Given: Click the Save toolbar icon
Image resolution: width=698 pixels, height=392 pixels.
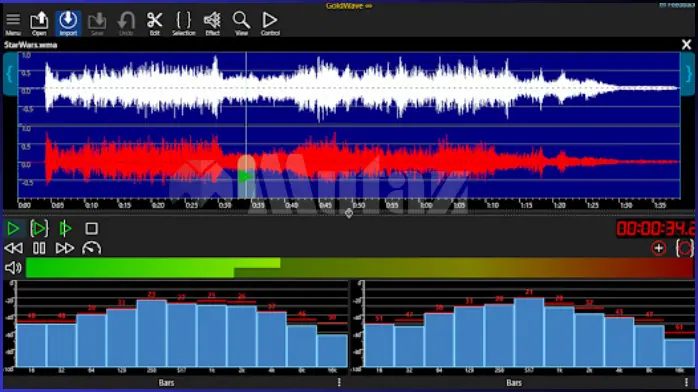Looking at the screenshot, I should click(x=97, y=23).
